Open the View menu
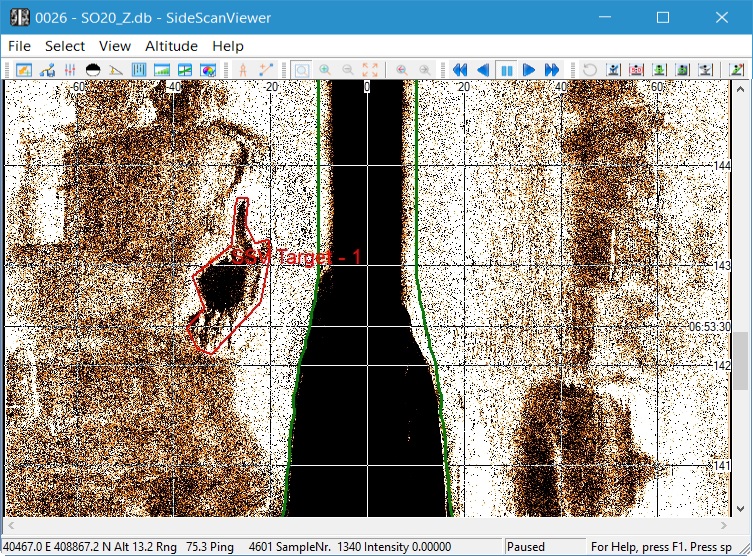Image resolution: width=753 pixels, height=556 pixels. click(115, 46)
